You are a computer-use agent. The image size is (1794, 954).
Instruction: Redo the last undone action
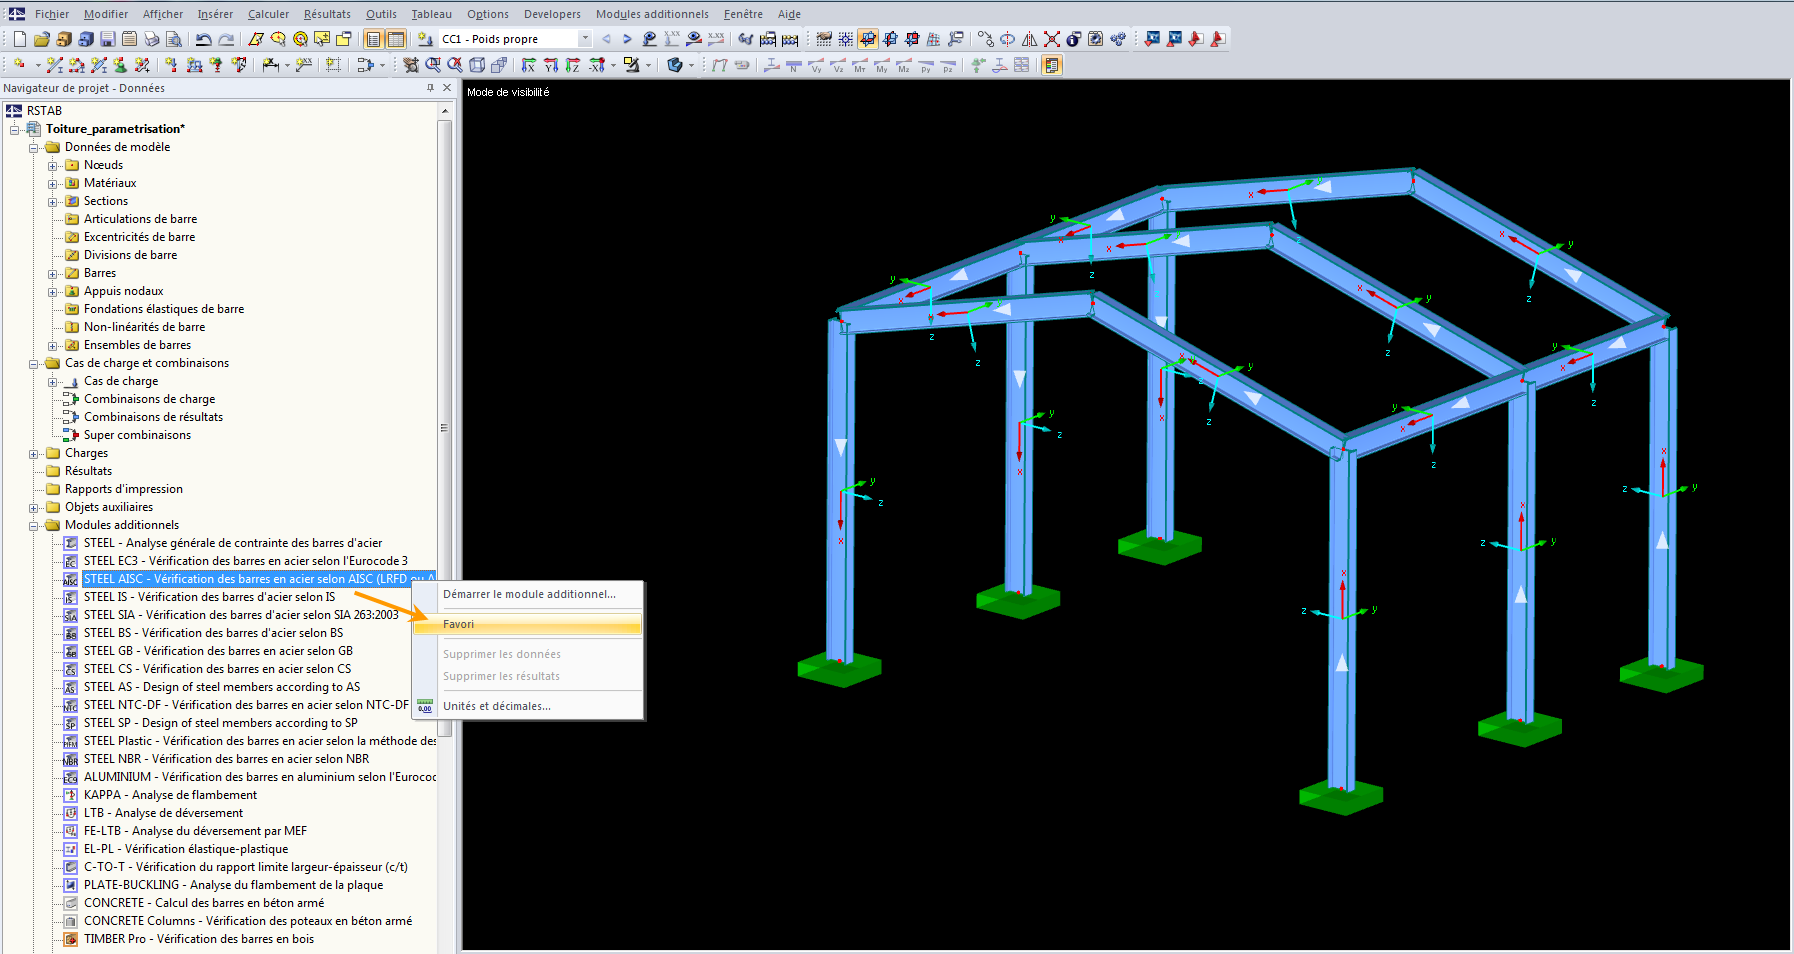click(x=226, y=39)
